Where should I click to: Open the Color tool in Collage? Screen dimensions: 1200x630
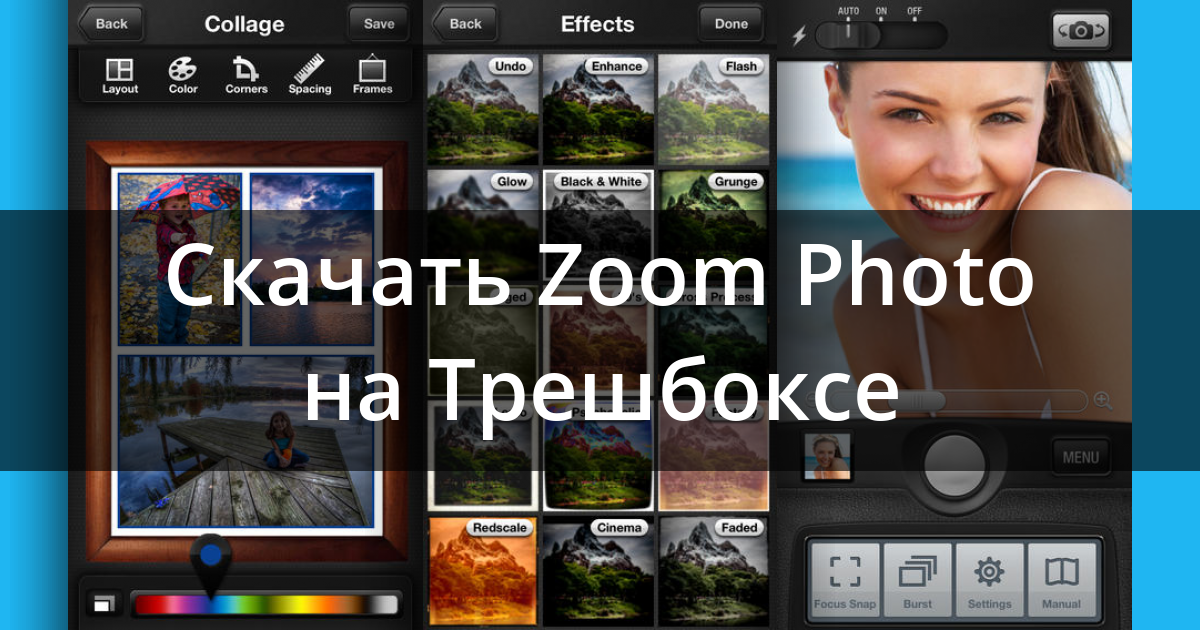(x=183, y=76)
